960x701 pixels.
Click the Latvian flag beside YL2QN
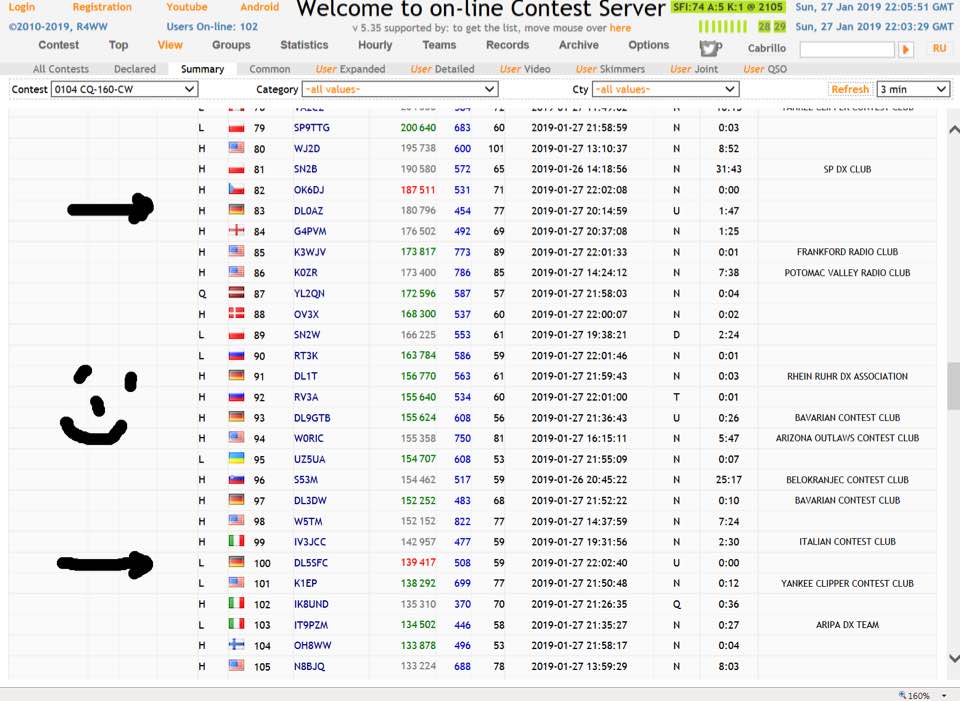point(237,294)
